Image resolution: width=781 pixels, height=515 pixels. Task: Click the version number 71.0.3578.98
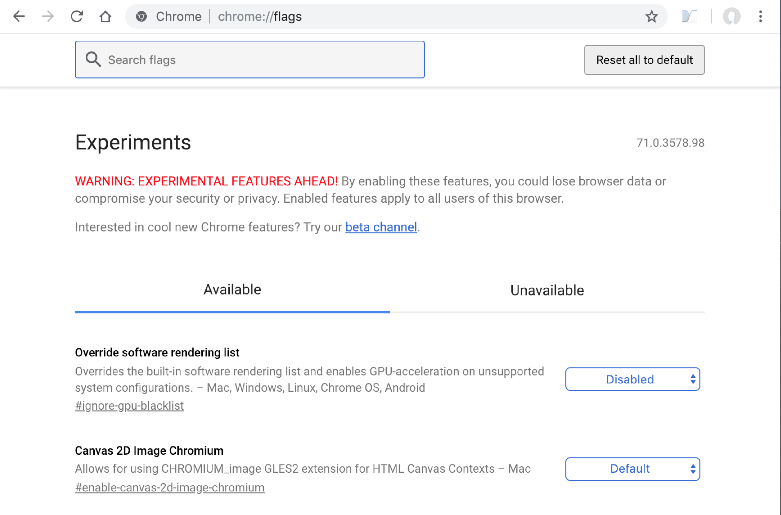(x=670, y=143)
